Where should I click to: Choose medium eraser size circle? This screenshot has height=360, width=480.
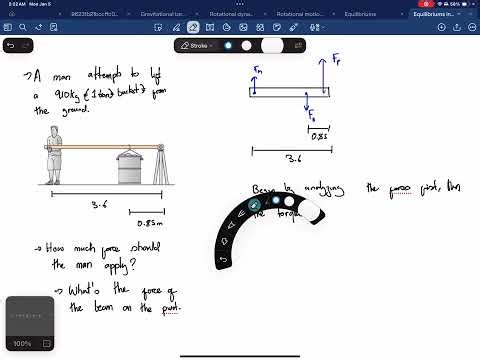(x=246, y=46)
